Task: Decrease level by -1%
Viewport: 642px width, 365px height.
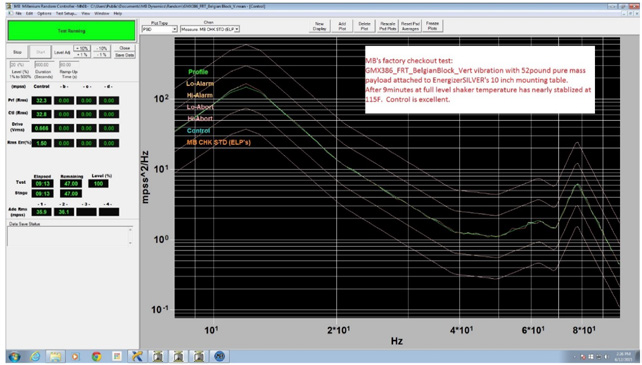Action: coord(102,54)
